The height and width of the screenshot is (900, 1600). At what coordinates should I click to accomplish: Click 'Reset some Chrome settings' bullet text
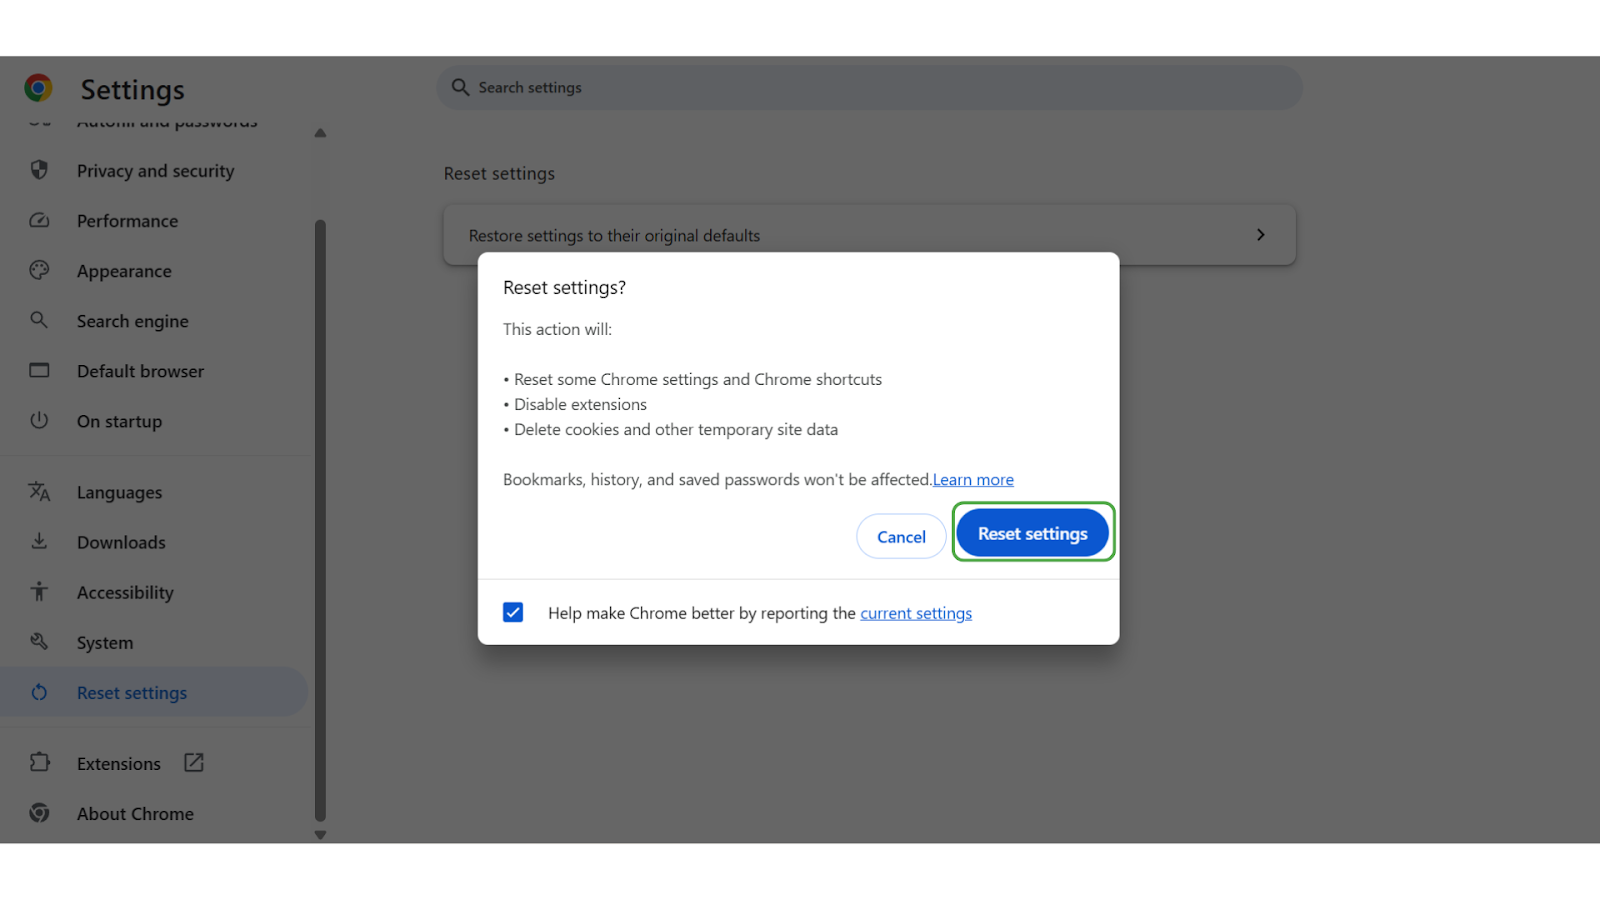[x=698, y=380]
